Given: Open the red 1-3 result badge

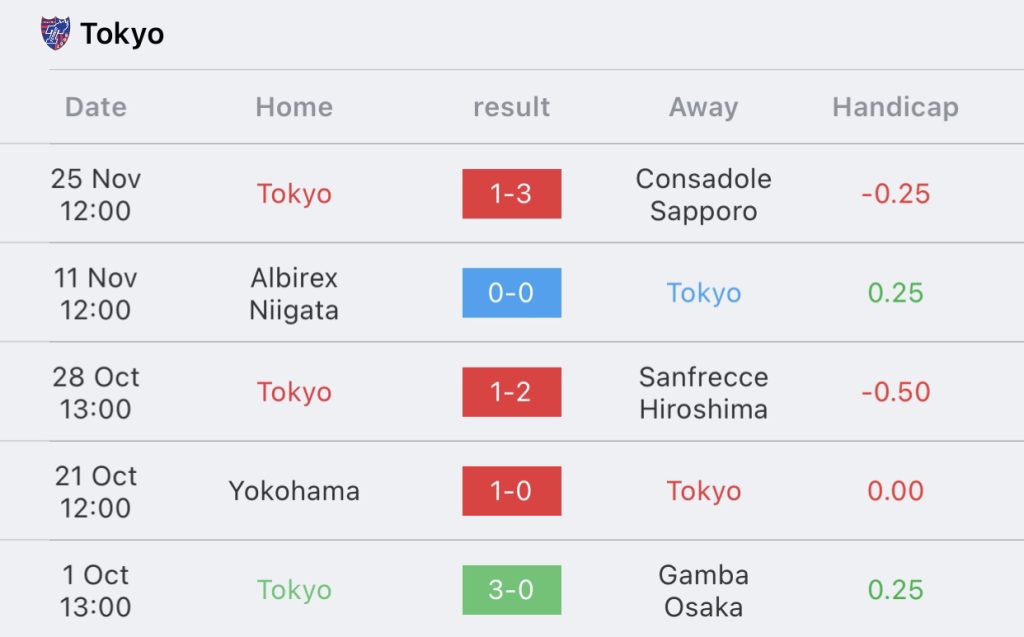Looking at the screenshot, I should pos(511,193).
